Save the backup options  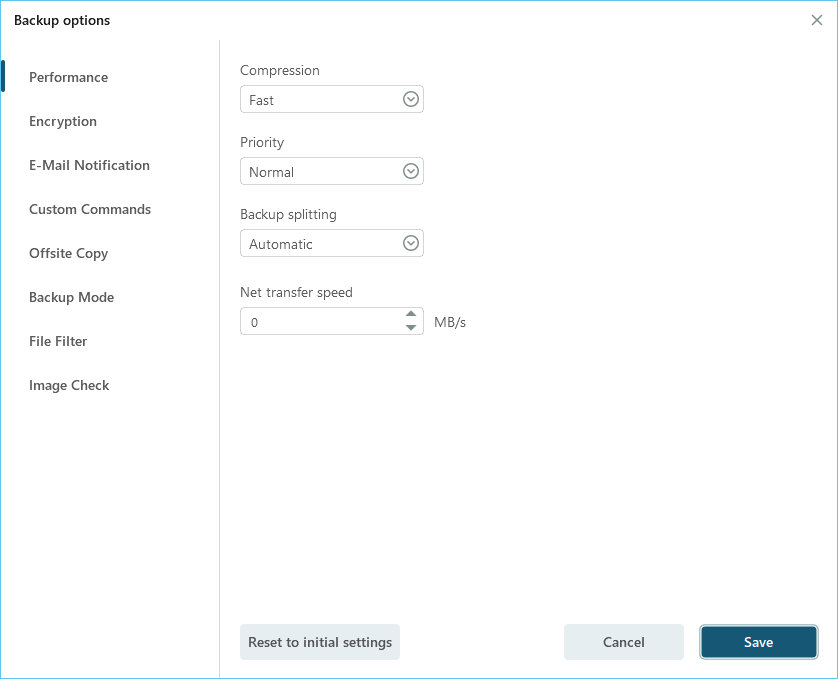pyautogui.click(x=758, y=642)
